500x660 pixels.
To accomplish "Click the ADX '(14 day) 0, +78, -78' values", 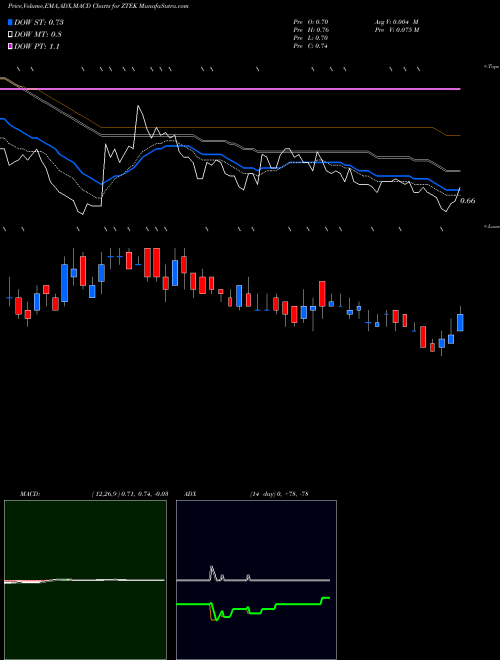I will [x=279, y=494].
